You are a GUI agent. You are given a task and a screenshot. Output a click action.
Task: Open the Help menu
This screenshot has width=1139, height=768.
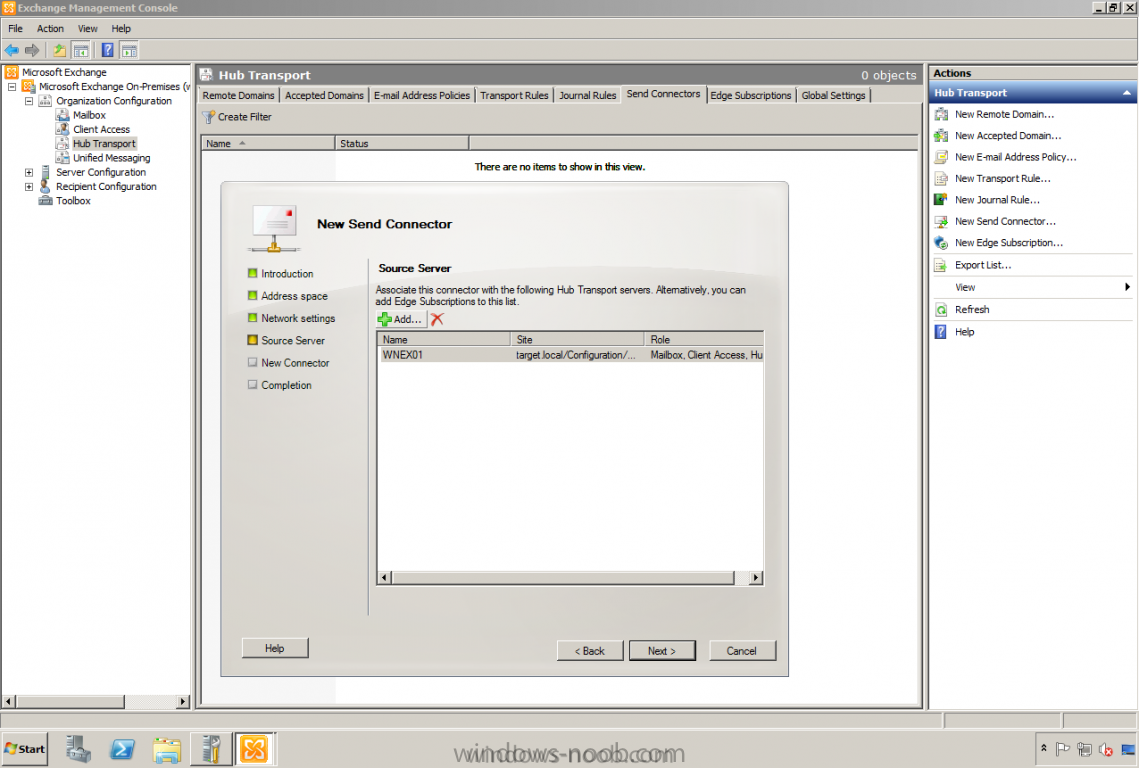(x=121, y=28)
